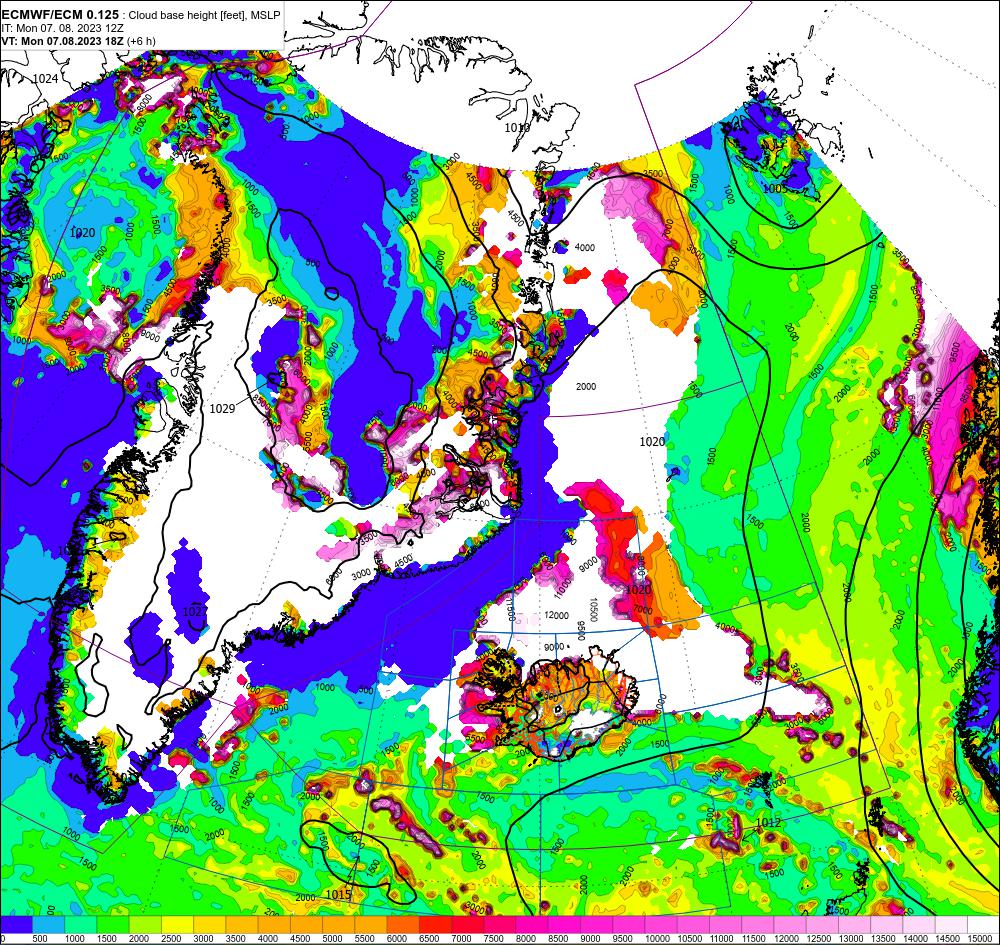Click the 1012 pressure label

click(x=768, y=823)
